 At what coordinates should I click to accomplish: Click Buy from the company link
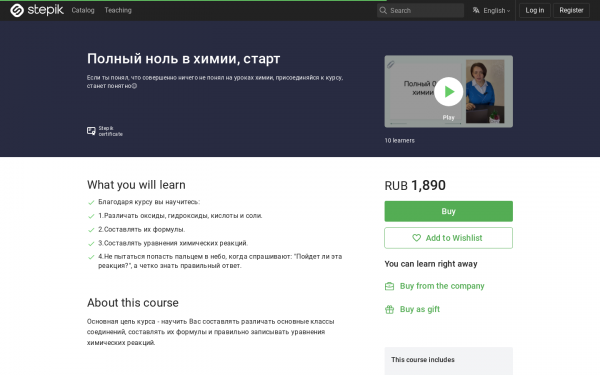coord(442,286)
